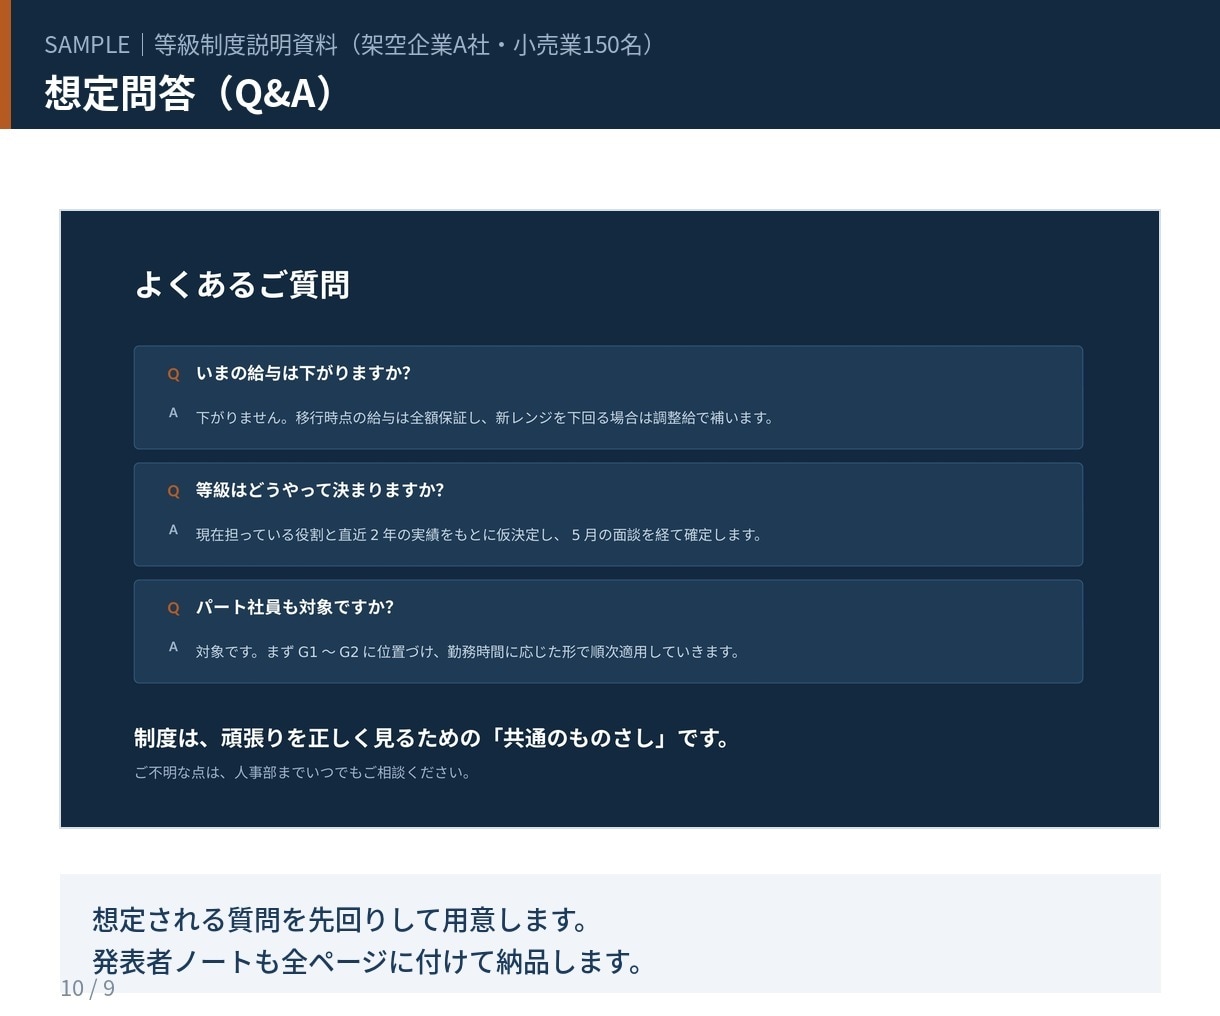Image resolution: width=1220 pixels, height=1016 pixels.
Task: Select the question "等級はどうやって決まりますか?"
Action: tap(320, 490)
